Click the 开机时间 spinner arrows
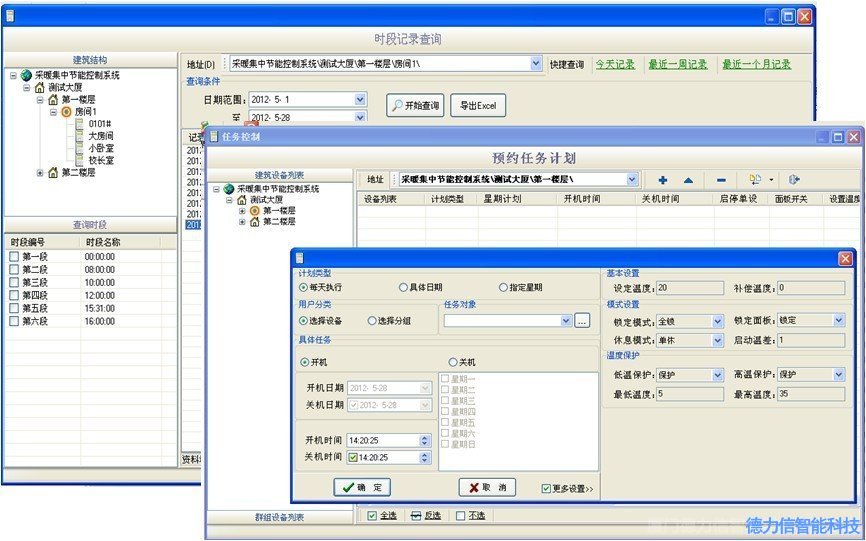 (x=424, y=440)
